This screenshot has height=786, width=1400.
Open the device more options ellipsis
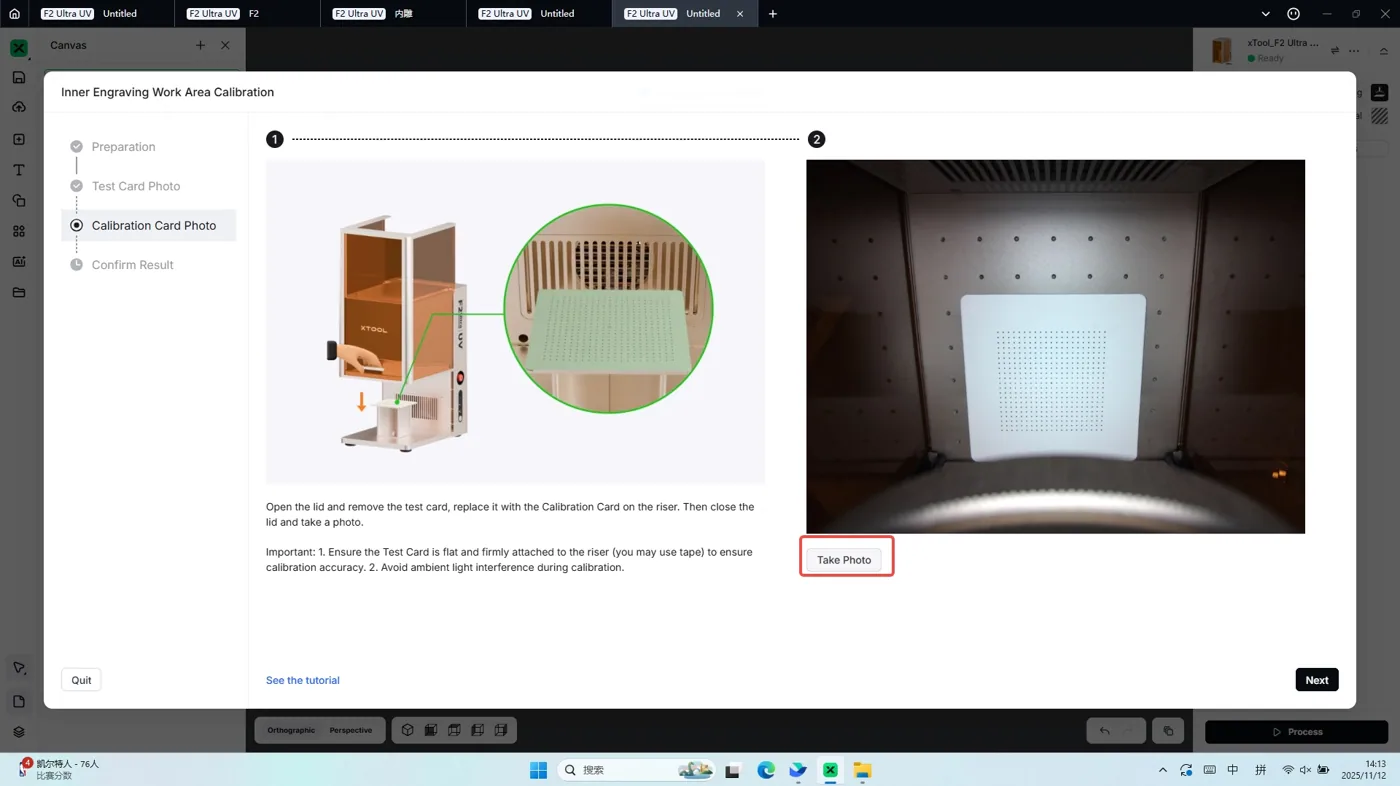pos(1354,51)
